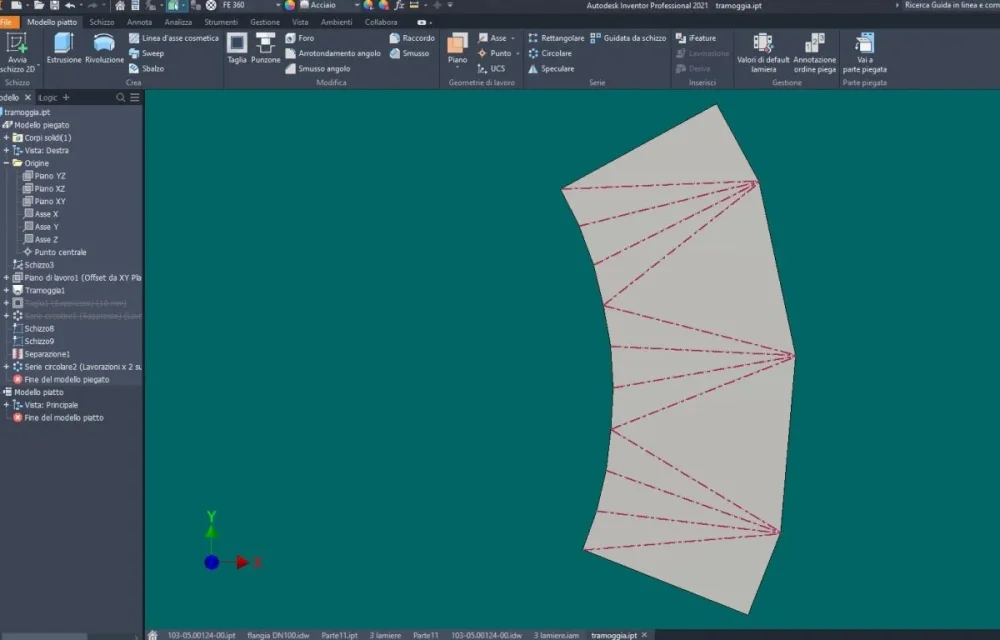
Task: Expand Piano di lavoro1 node
Action: pos(6,278)
